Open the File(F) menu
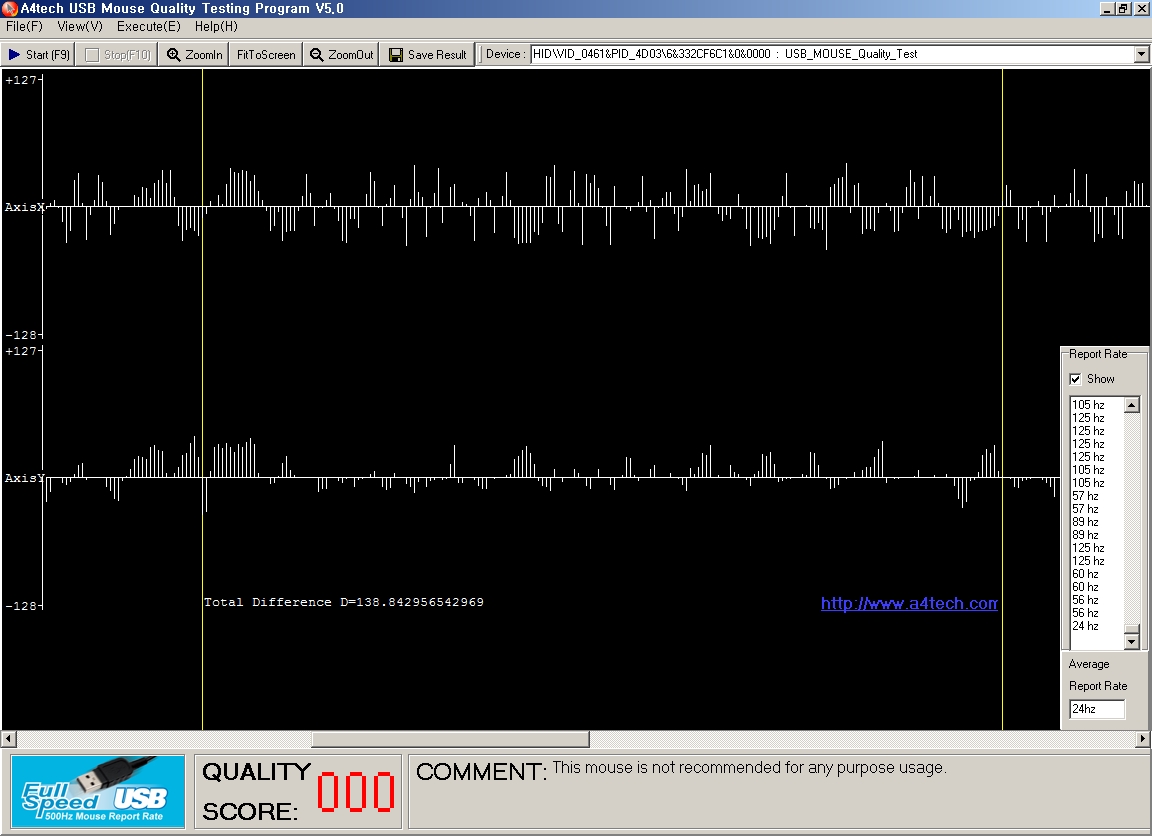Image resolution: width=1152 pixels, height=836 pixels. (x=24, y=26)
